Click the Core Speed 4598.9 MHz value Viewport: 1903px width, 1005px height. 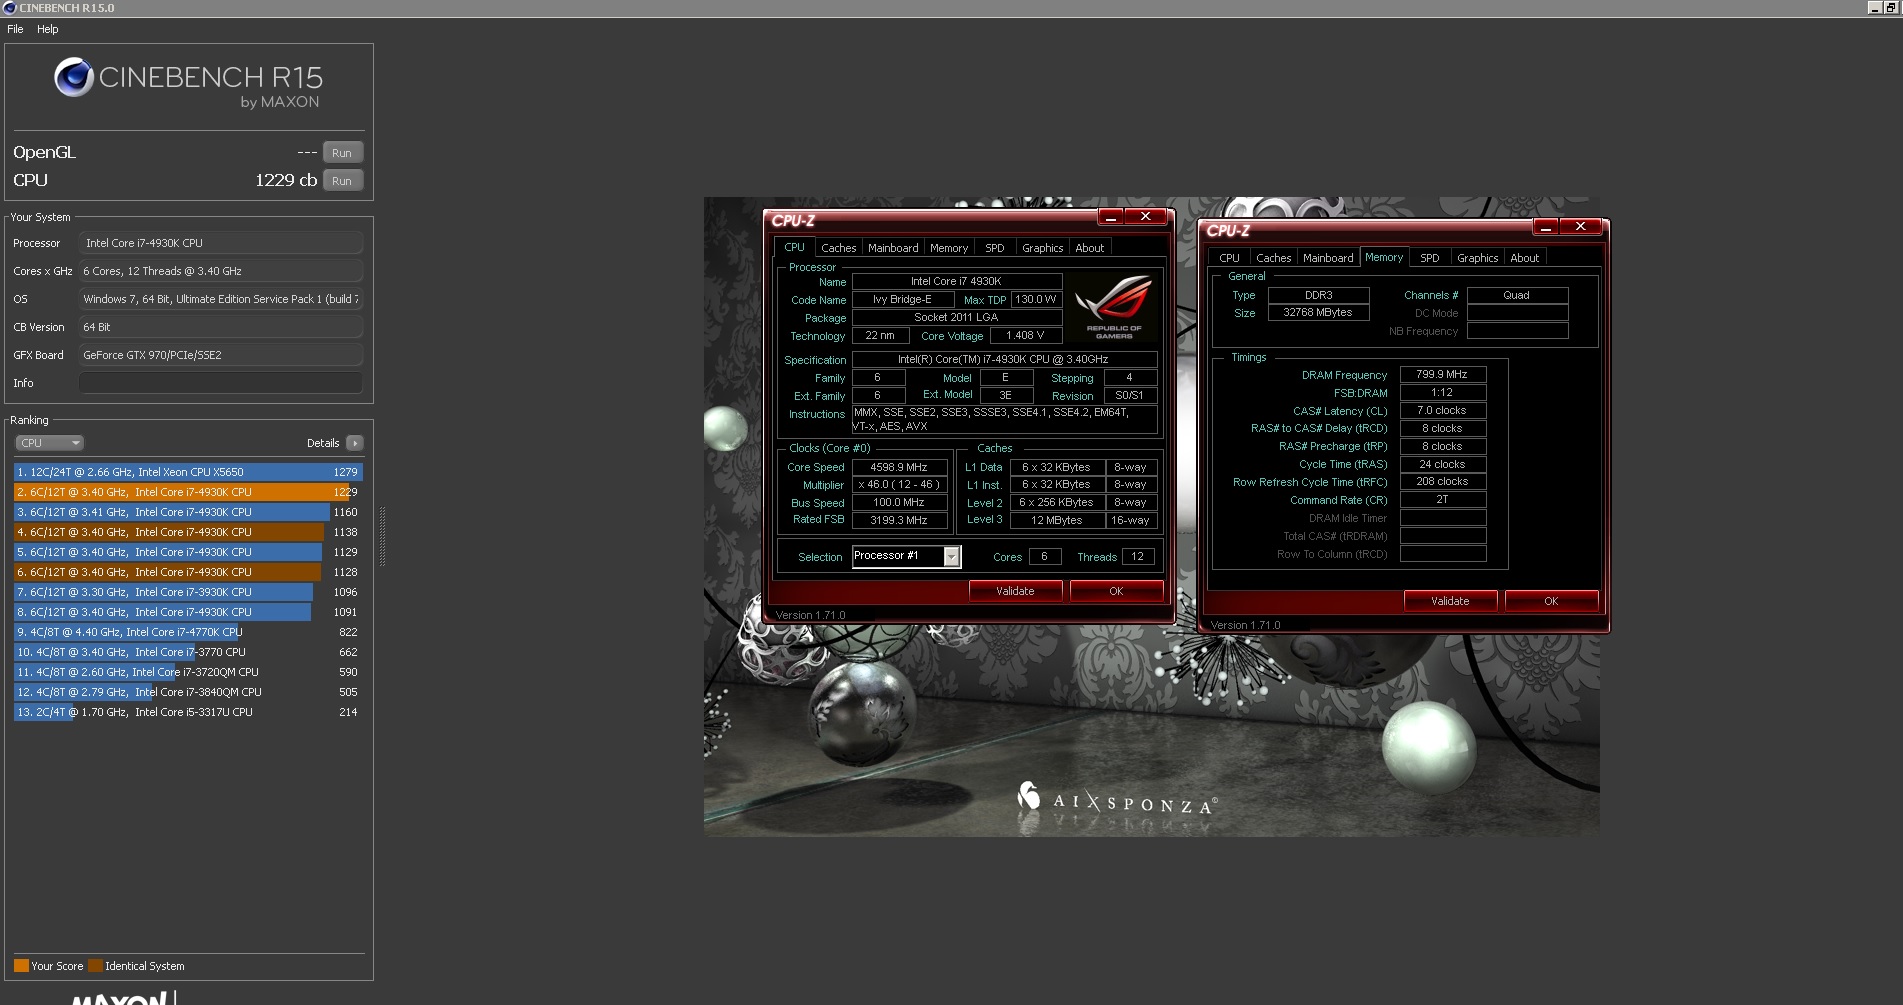899,467
